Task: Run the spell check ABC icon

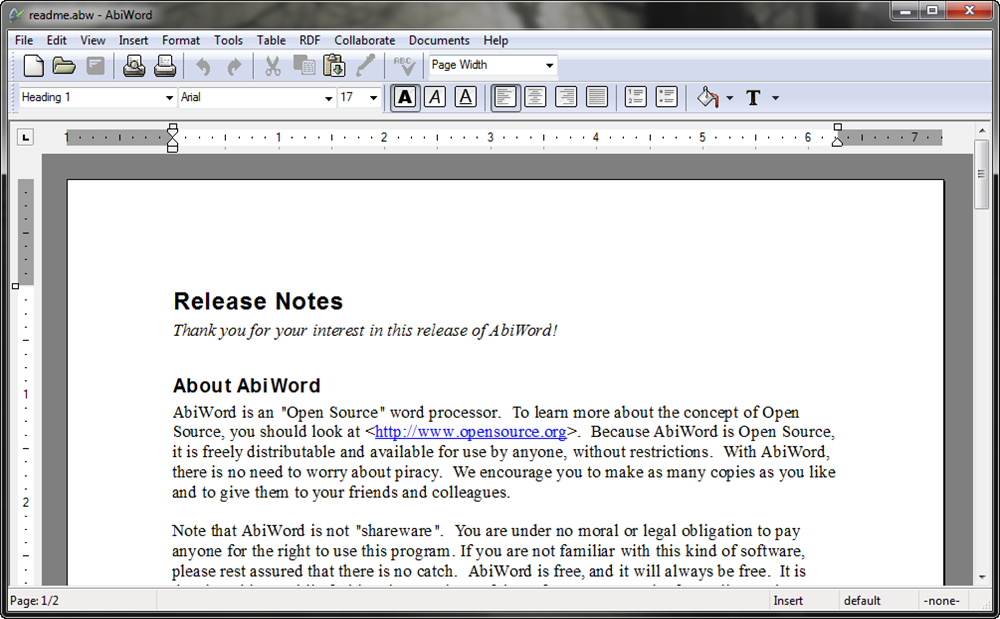Action: click(x=404, y=66)
